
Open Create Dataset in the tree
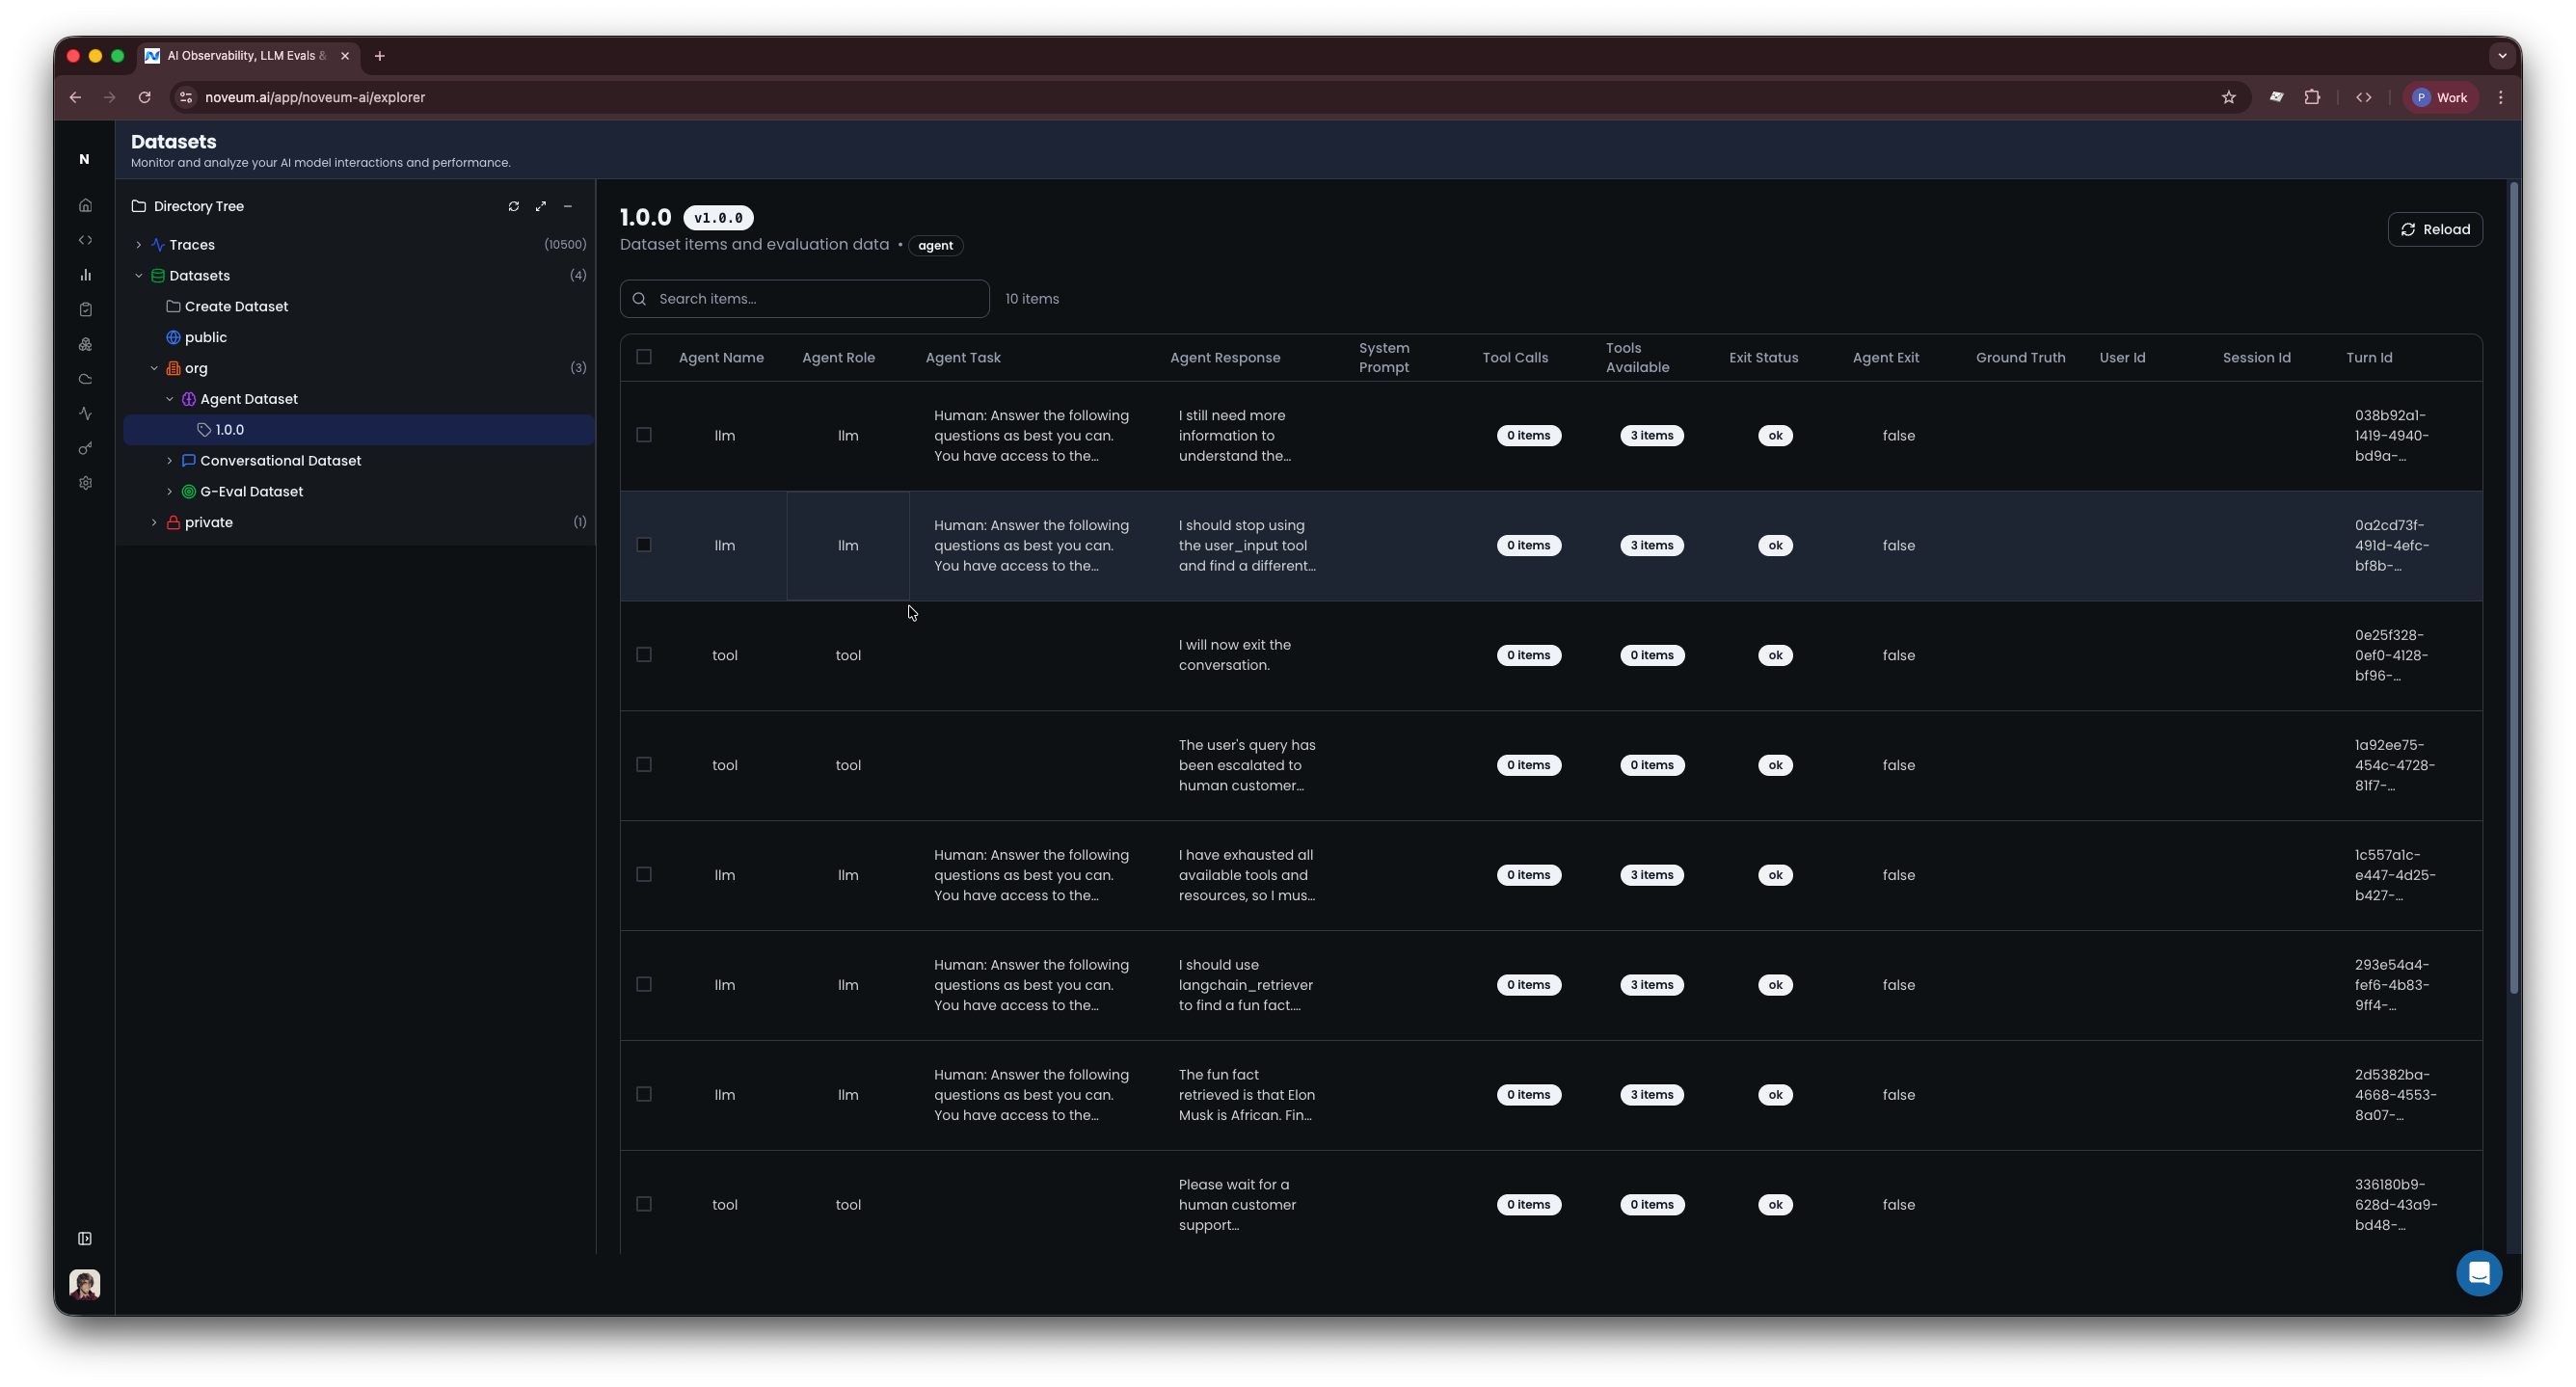236,307
